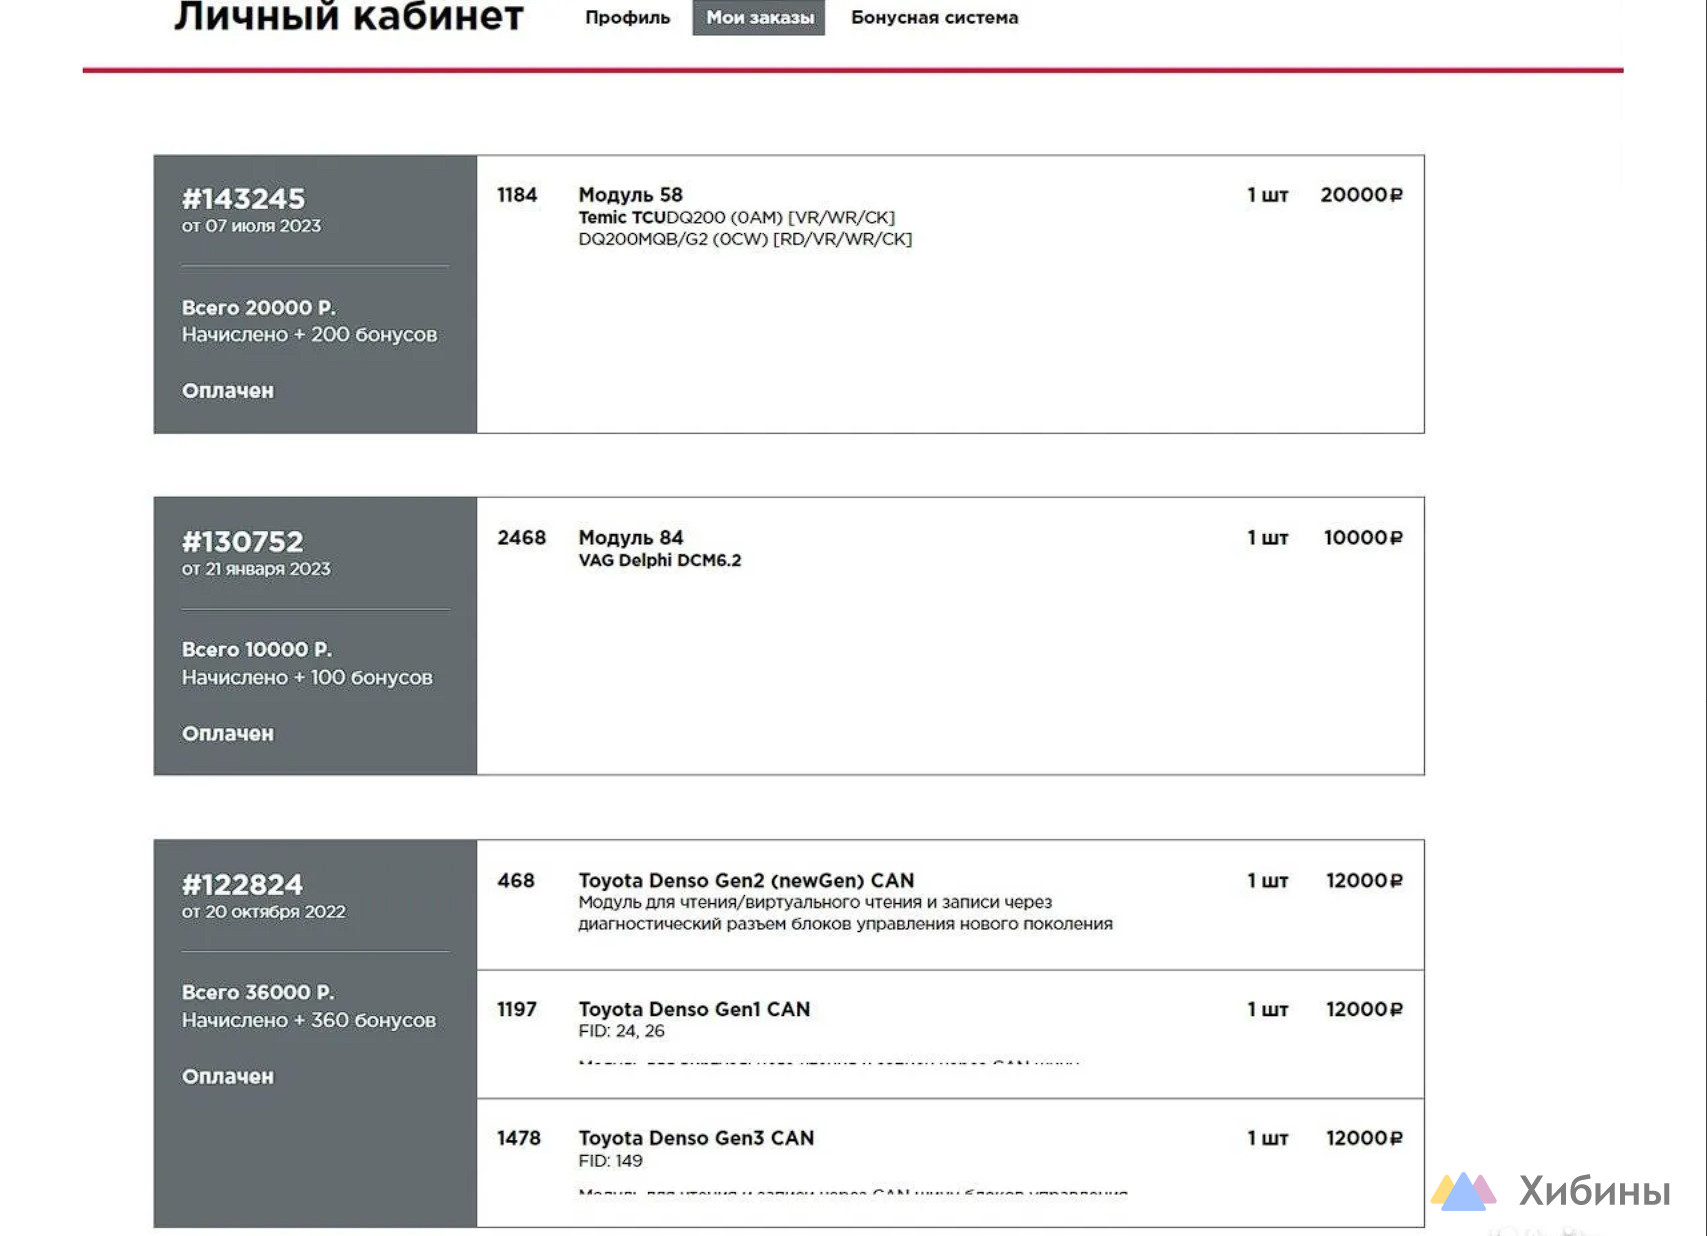Click Модуль для чтения/виртуального чтения description
The height and width of the screenshot is (1236, 1707).
(x=845, y=913)
